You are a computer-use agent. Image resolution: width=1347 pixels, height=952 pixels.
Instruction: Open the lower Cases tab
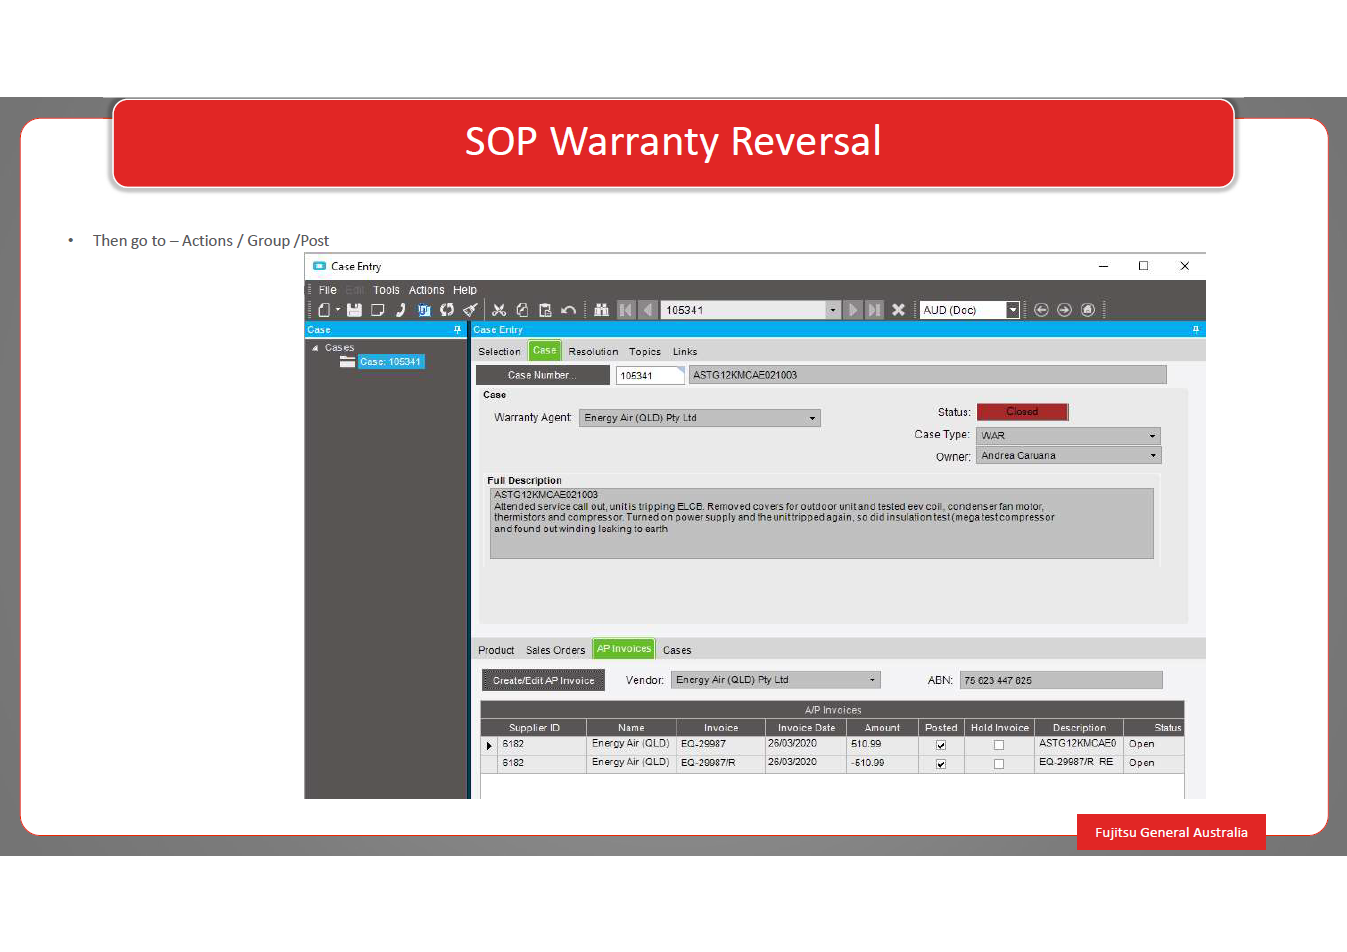click(677, 650)
